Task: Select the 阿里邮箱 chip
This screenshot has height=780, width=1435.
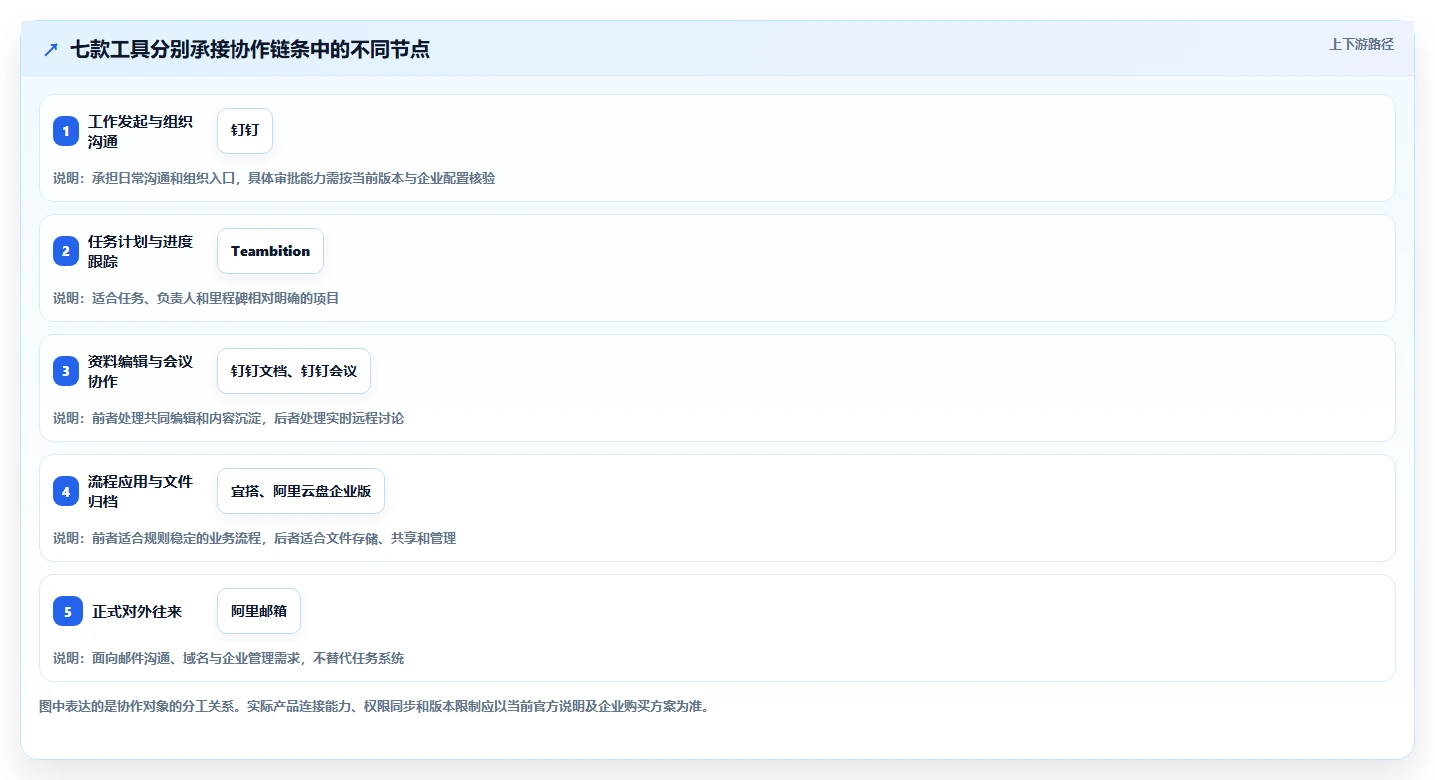Action: (x=259, y=611)
